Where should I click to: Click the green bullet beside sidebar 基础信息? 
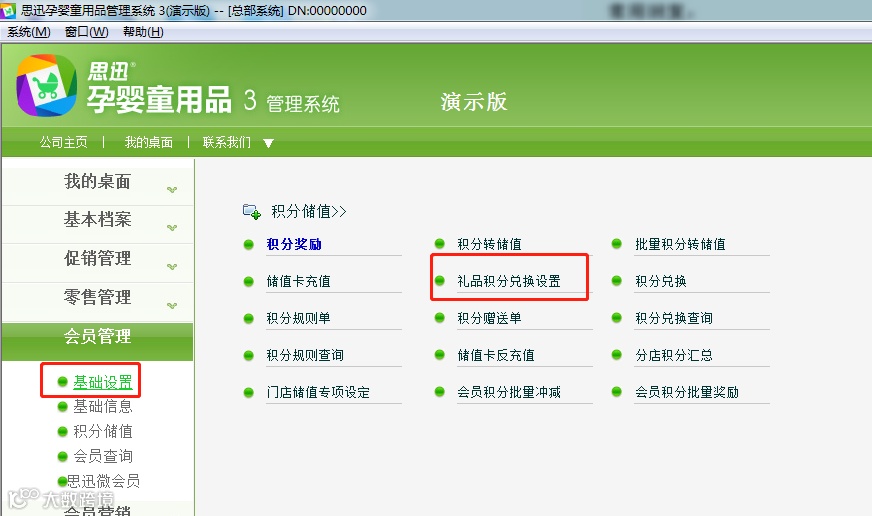click(62, 406)
